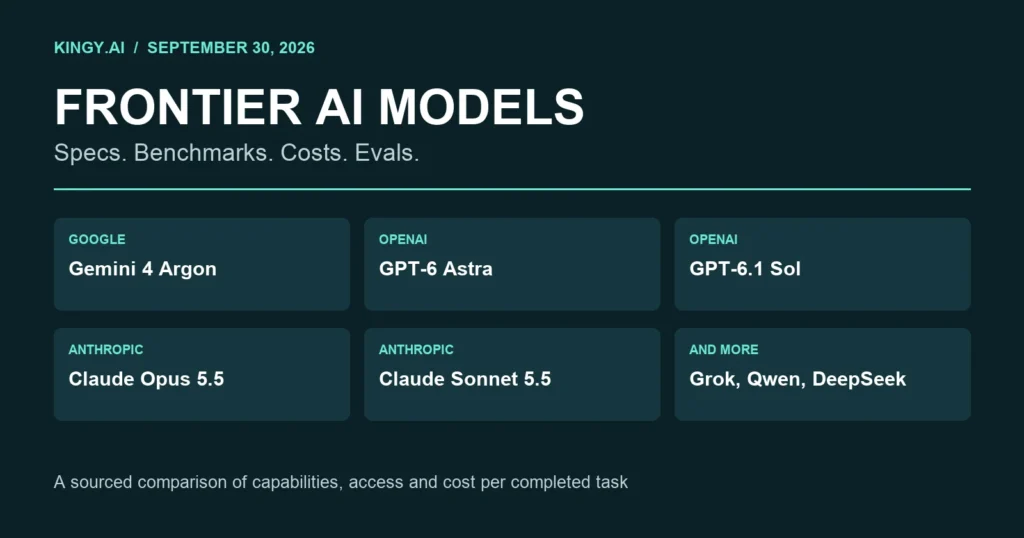Click the OPENAI label above GPT-6.1 Sol
This screenshot has width=1024, height=538.
(x=713, y=240)
